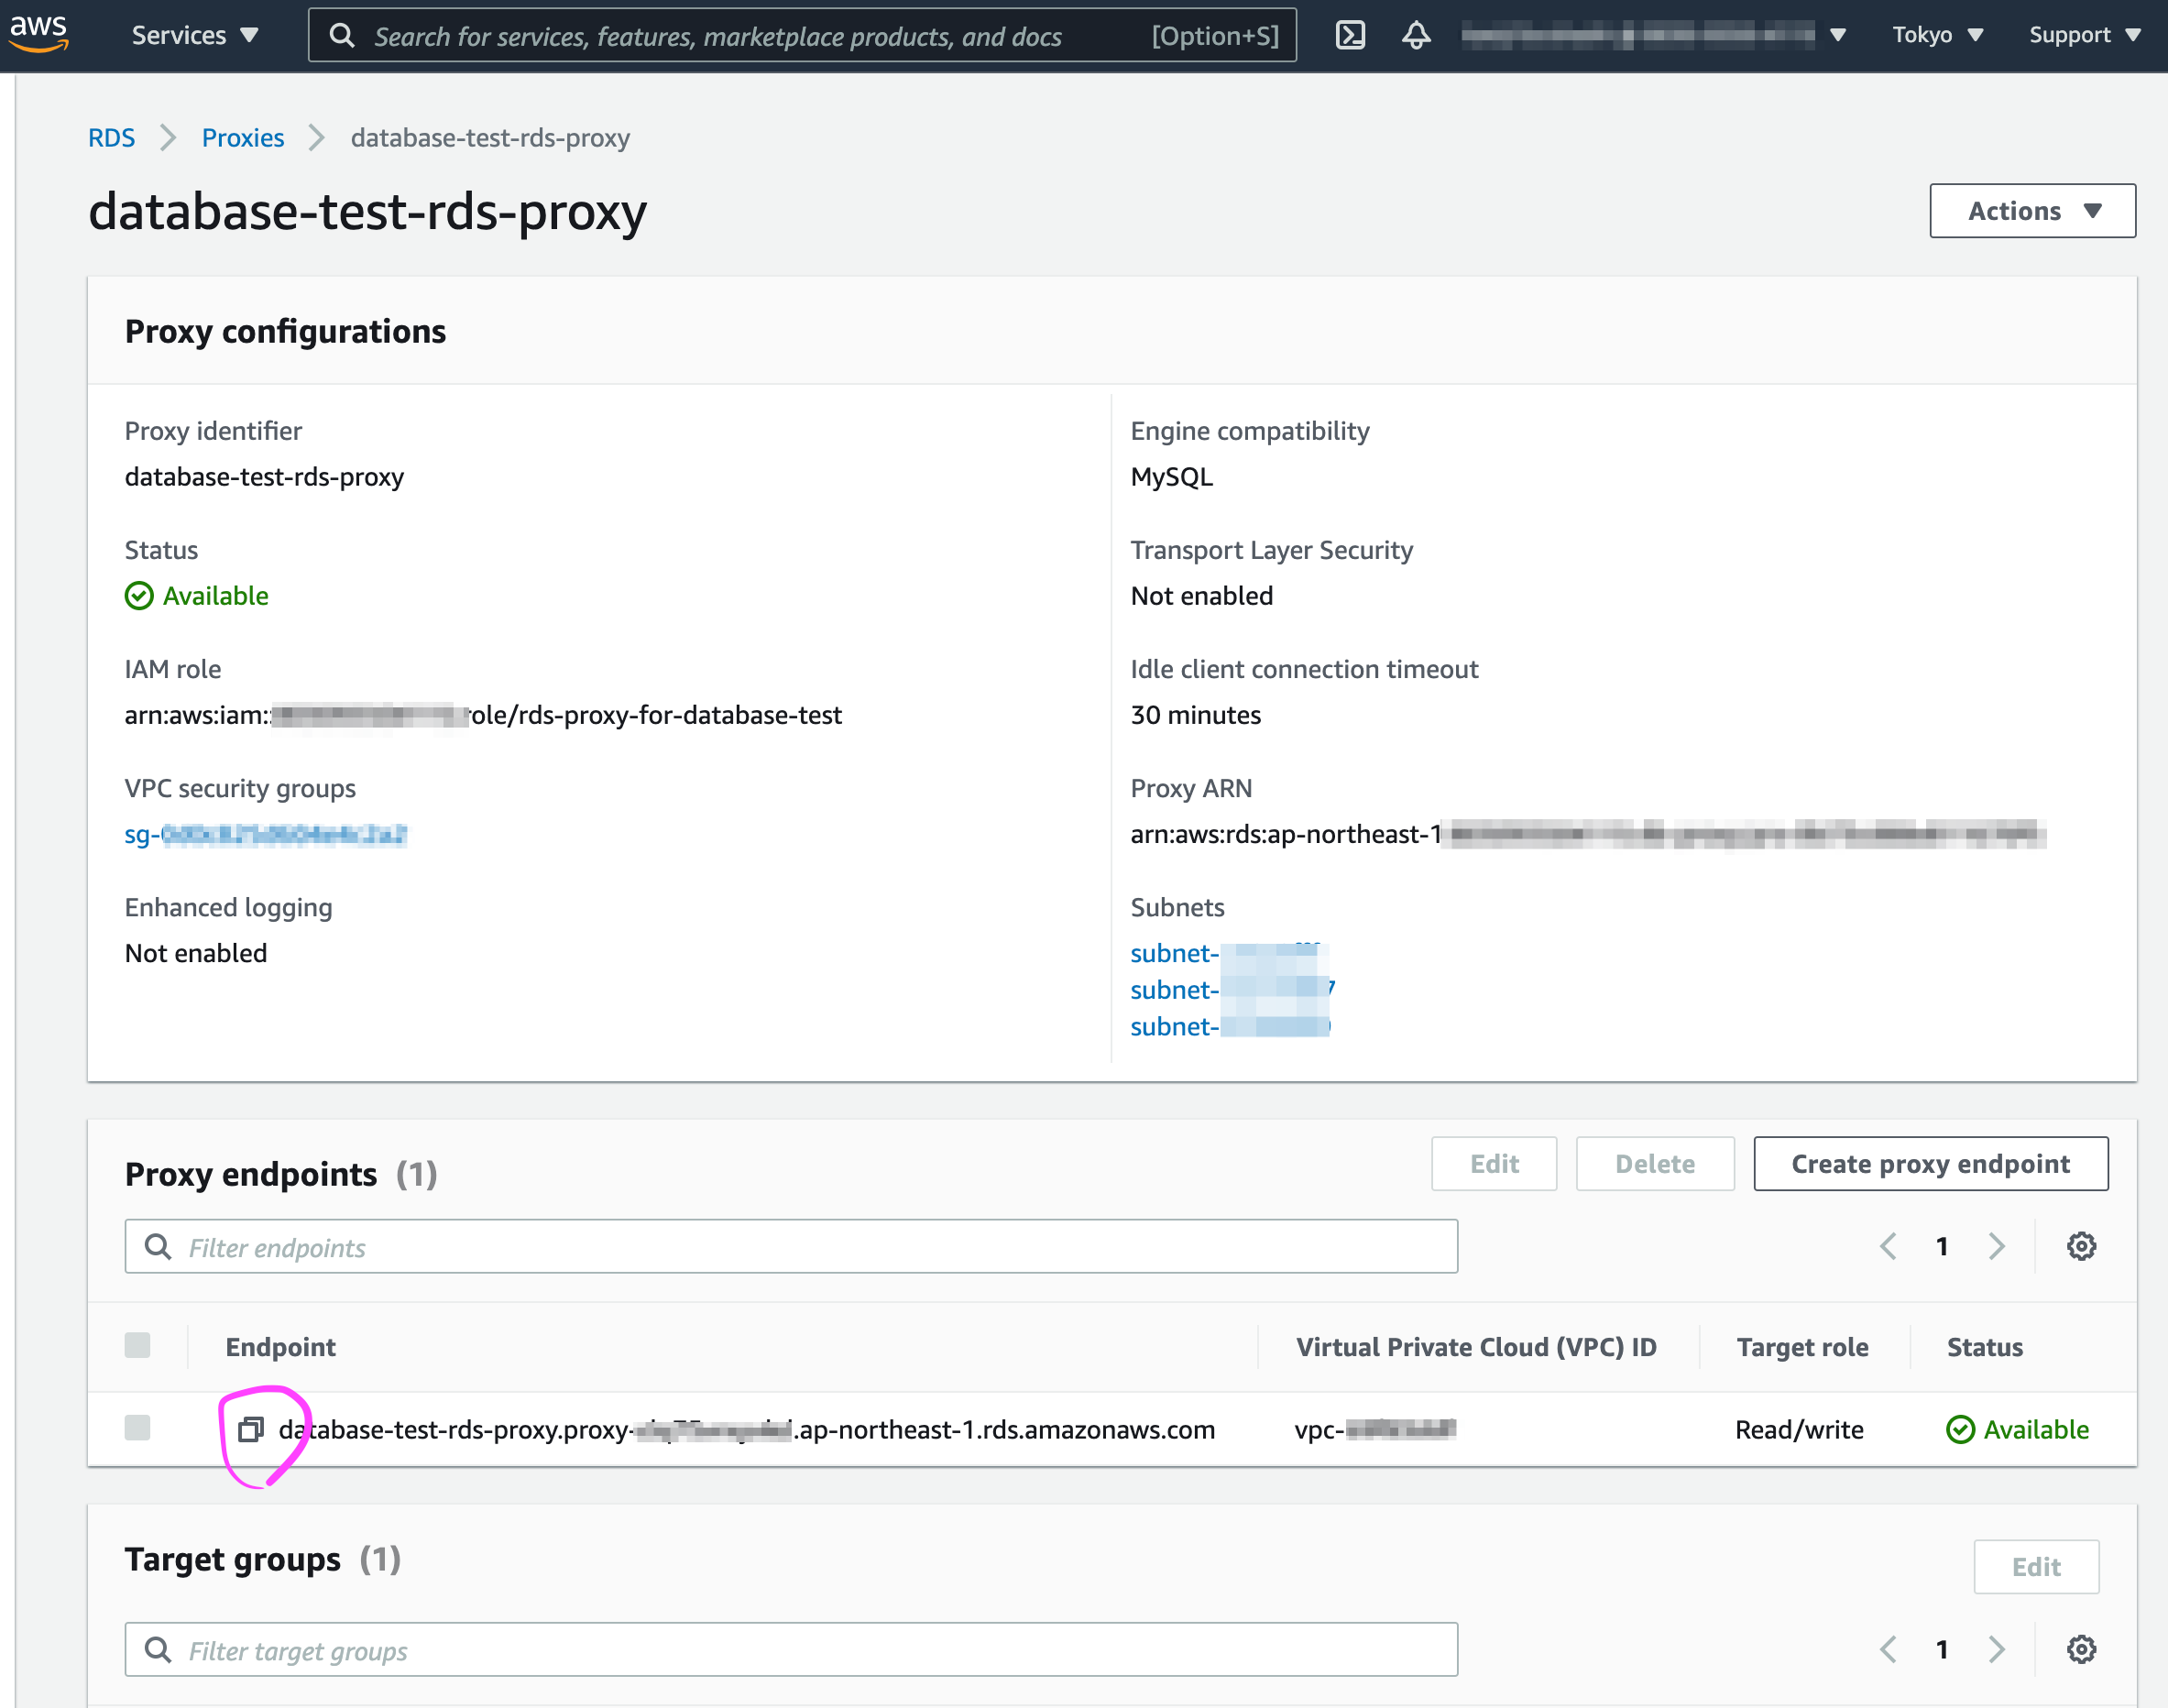
Task: Click the AWS logo home icon
Action: pyautogui.click(x=38, y=32)
